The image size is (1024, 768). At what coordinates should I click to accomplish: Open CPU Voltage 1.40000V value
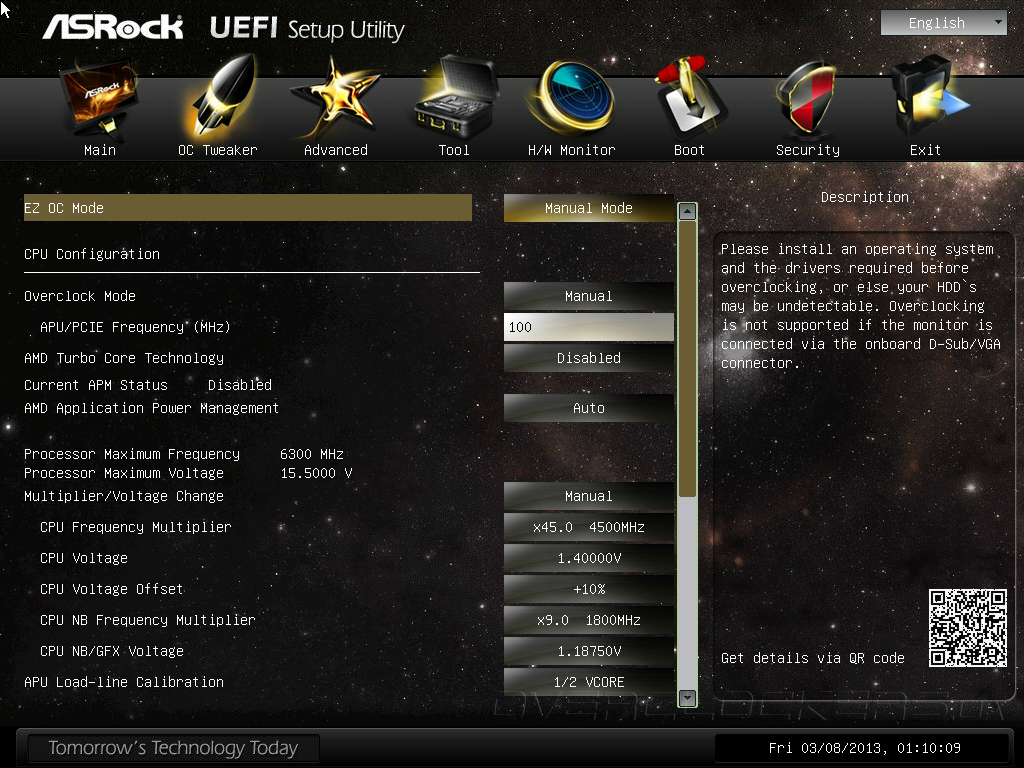click(x=588, y=558)
